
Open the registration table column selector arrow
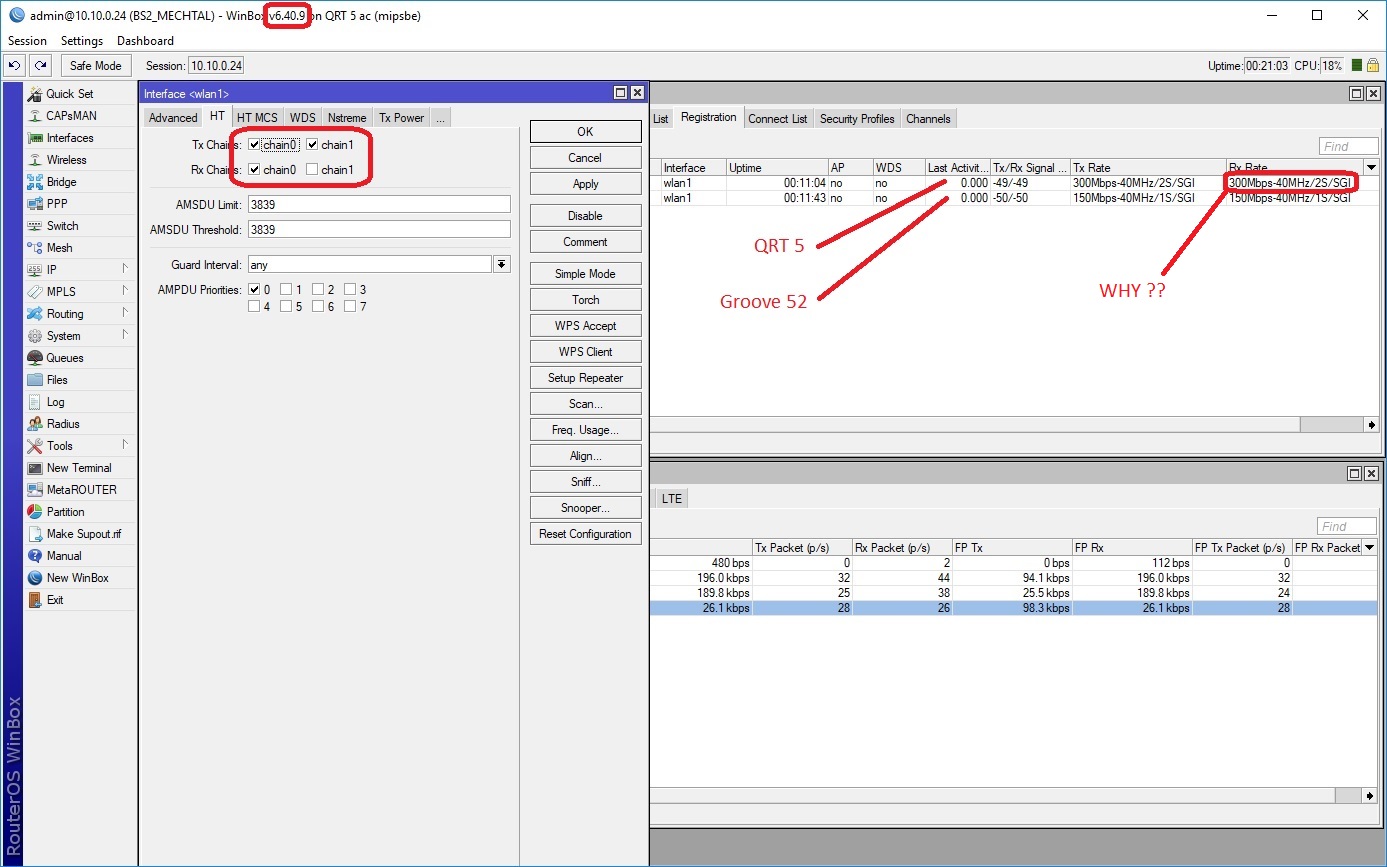[x=1371, y=168]
